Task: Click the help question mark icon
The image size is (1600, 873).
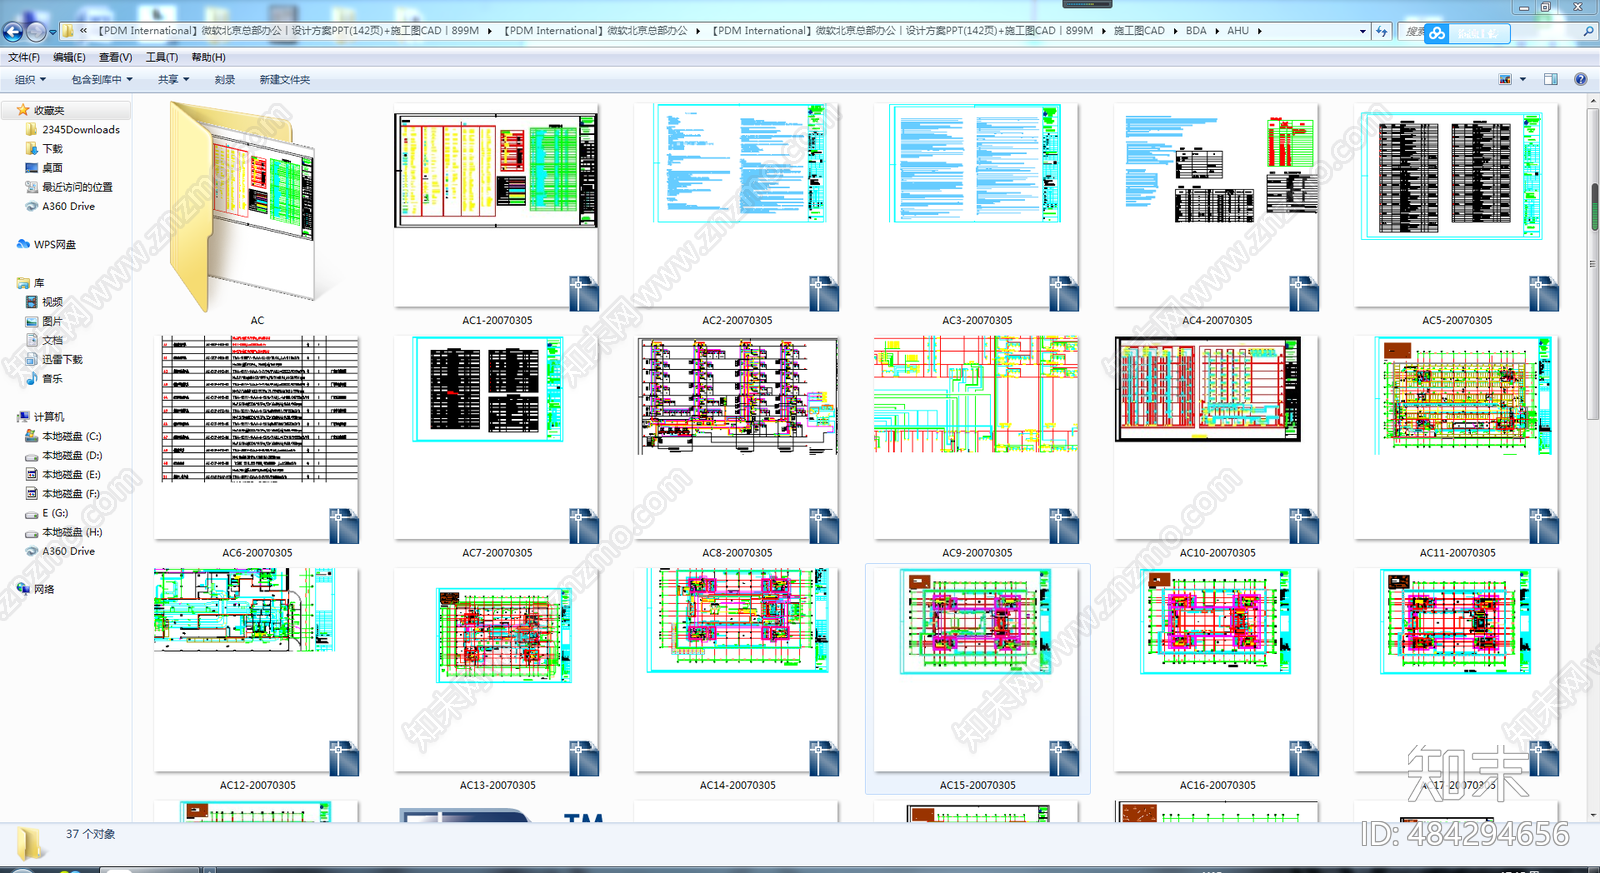Action: [x=1580, y=79]
